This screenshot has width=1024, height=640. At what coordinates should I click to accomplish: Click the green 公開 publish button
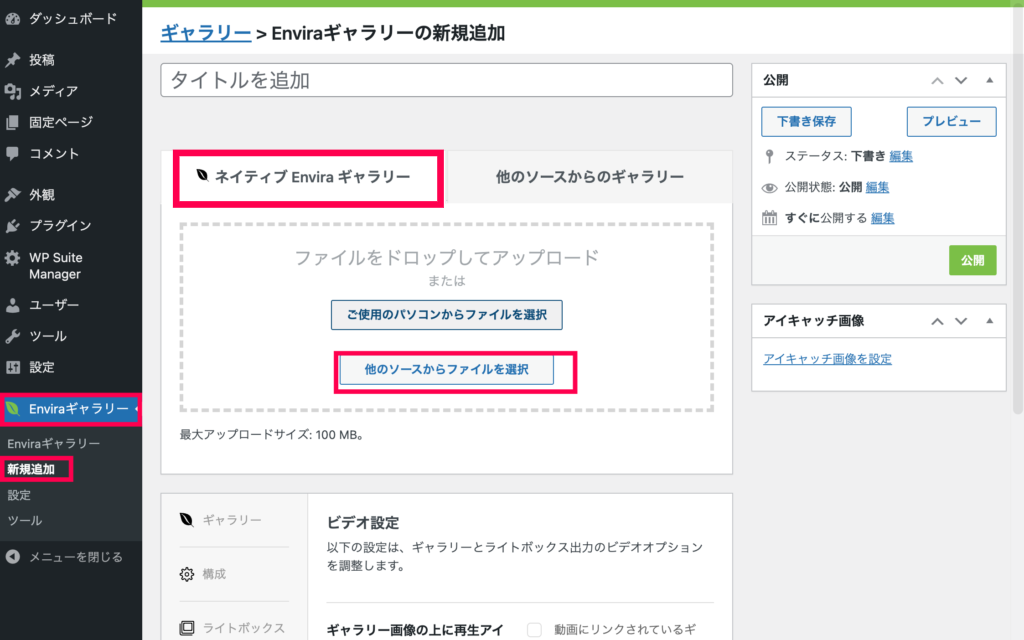[x=972, y=260]
